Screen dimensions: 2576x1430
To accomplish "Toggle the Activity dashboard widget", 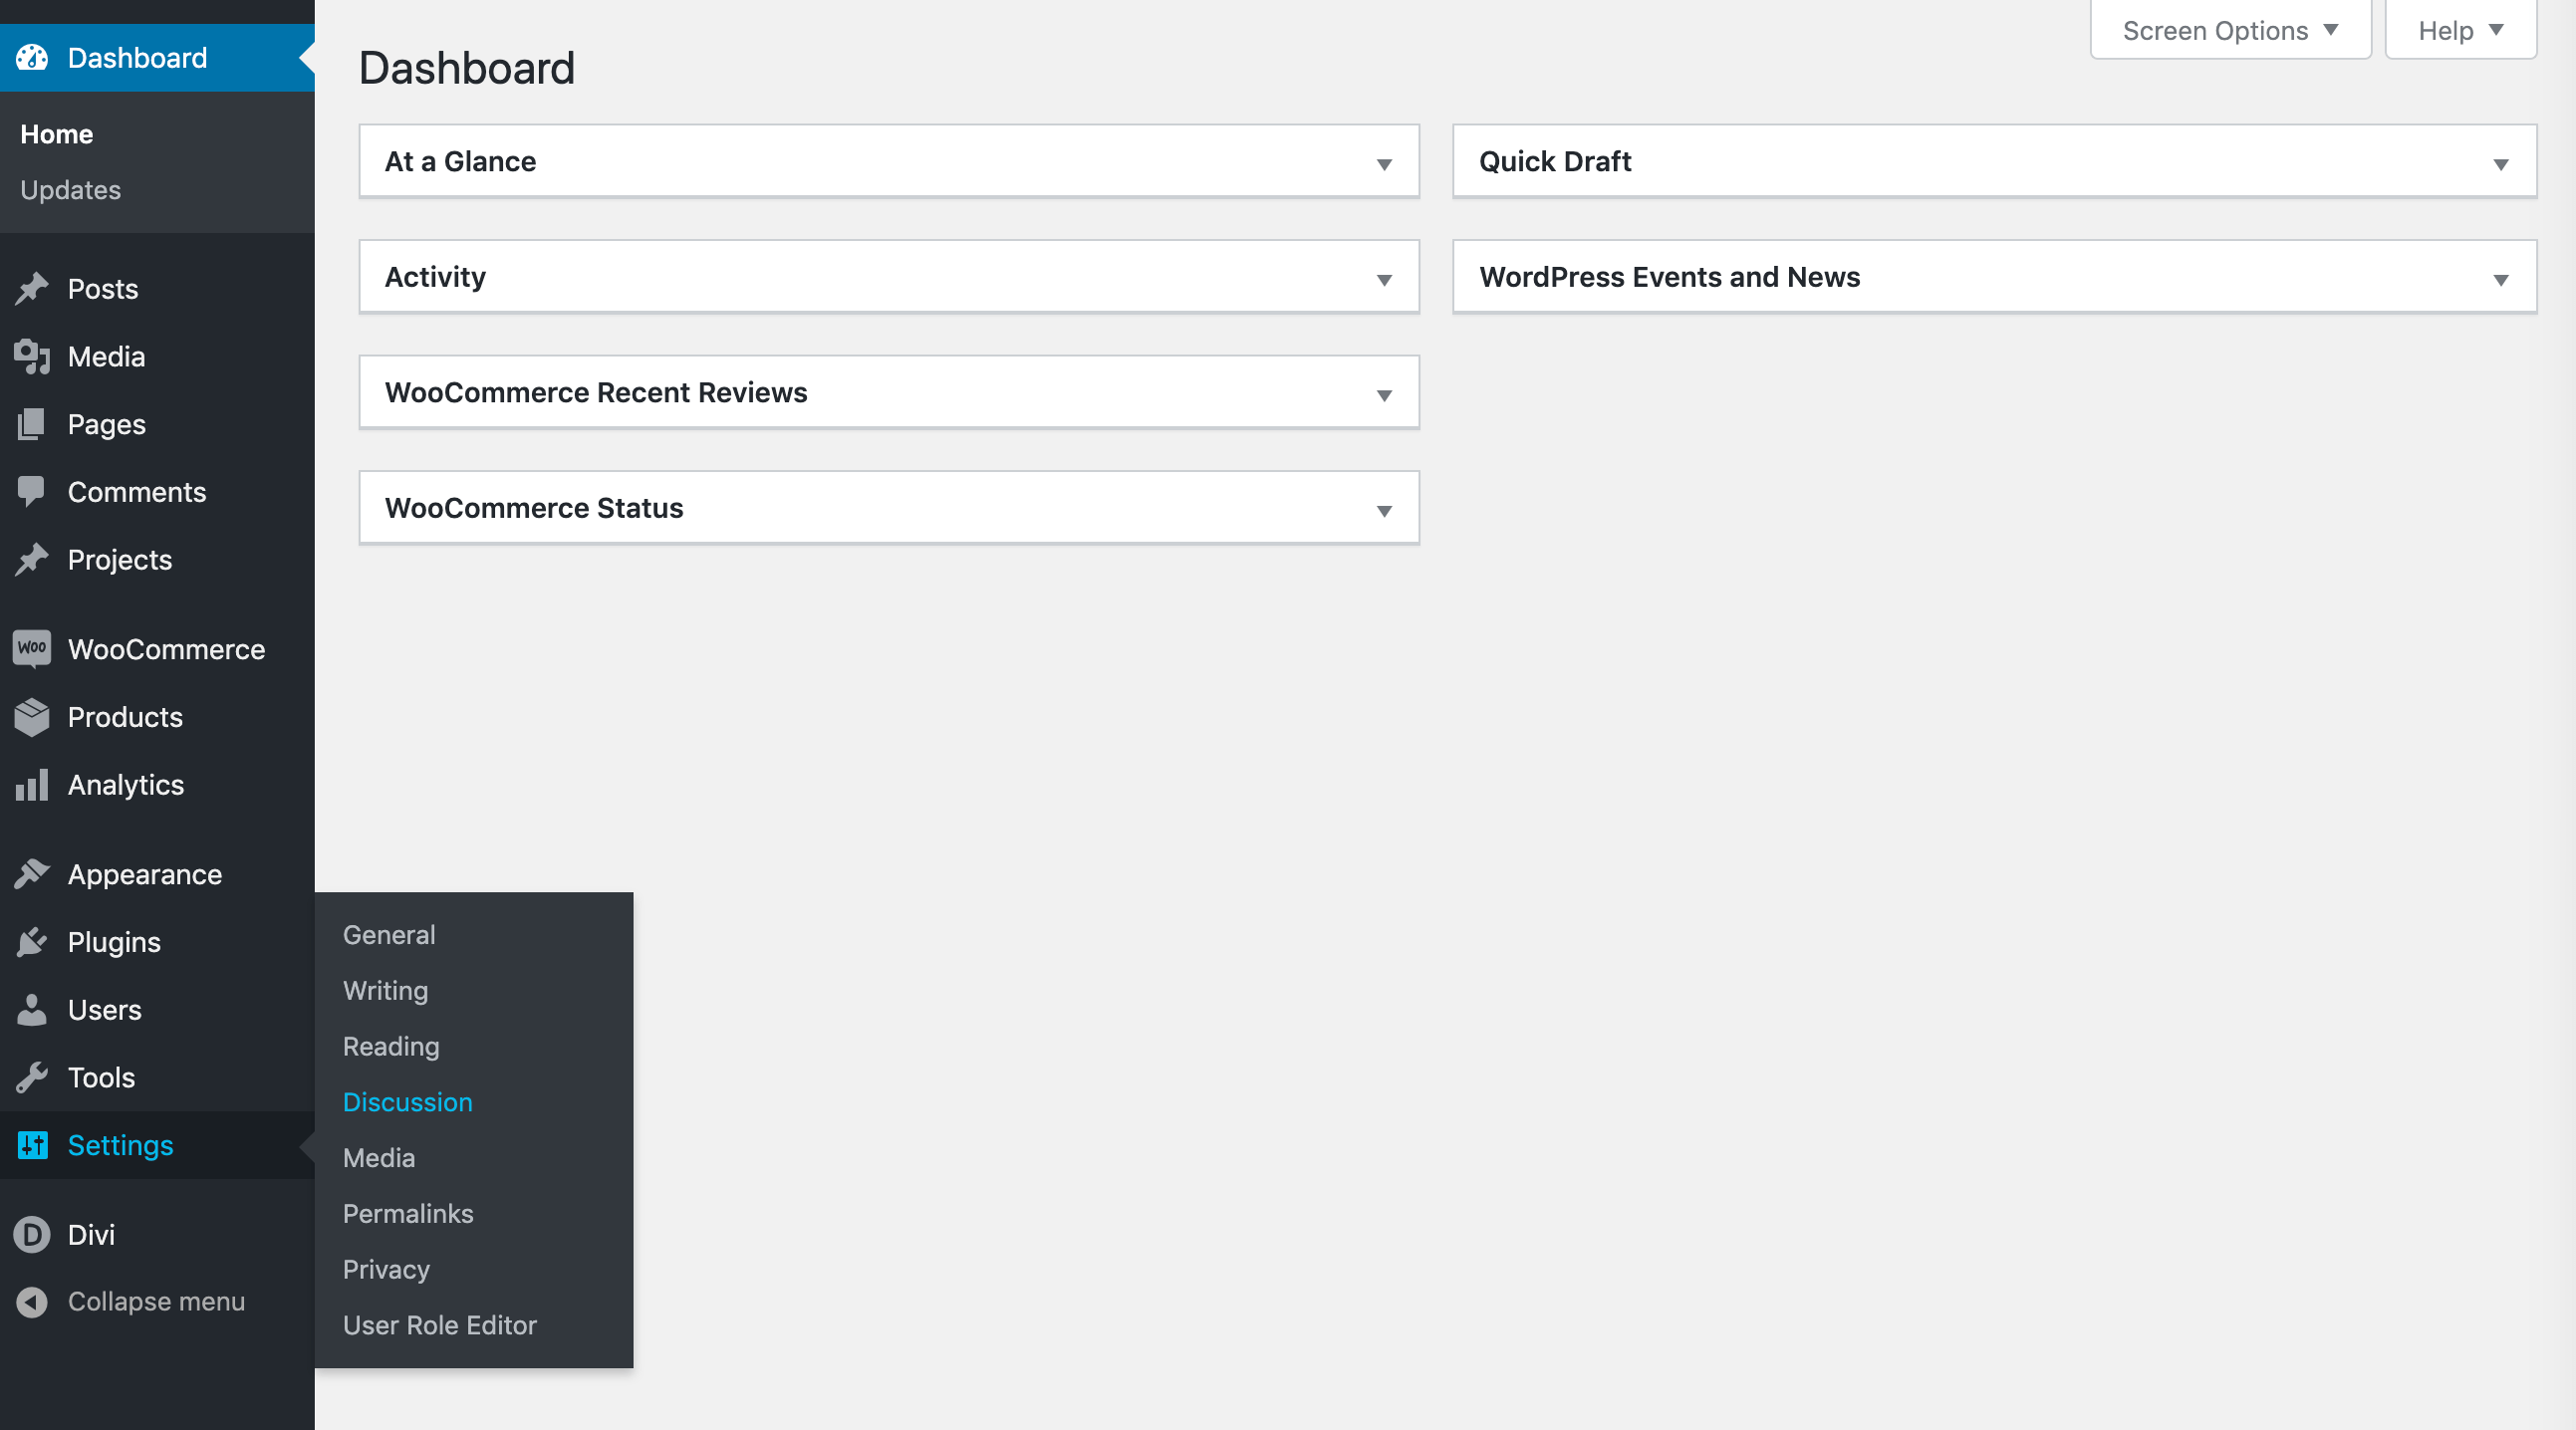I will (x=1386, y=277).
